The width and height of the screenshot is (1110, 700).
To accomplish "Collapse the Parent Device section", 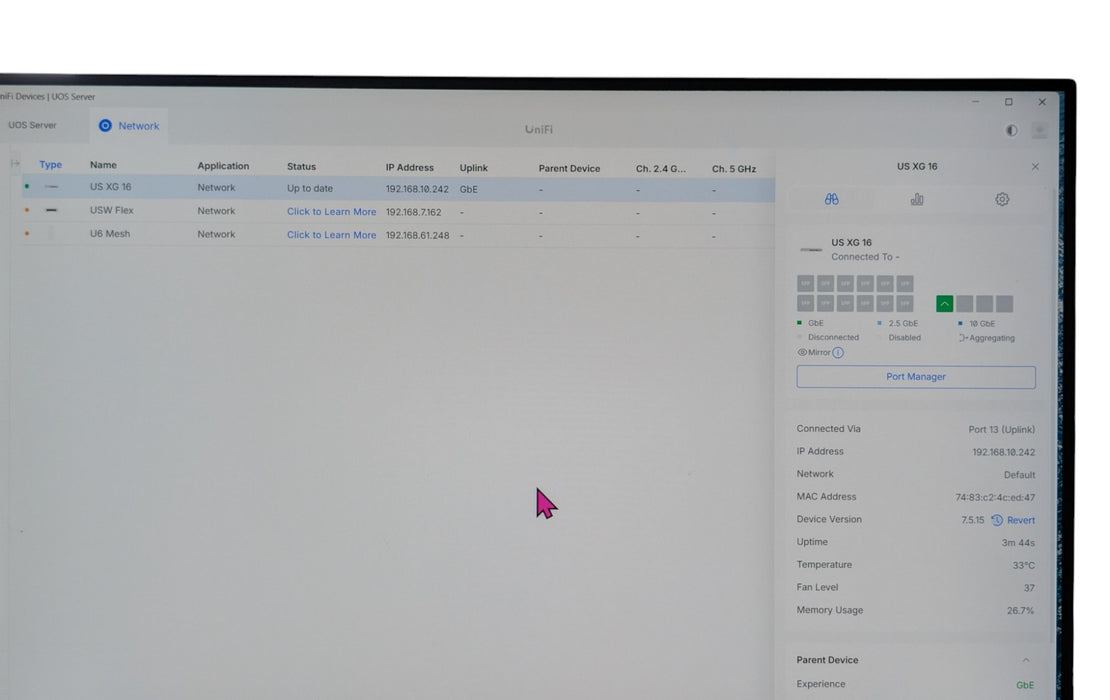I will (x=1026, y=660).
